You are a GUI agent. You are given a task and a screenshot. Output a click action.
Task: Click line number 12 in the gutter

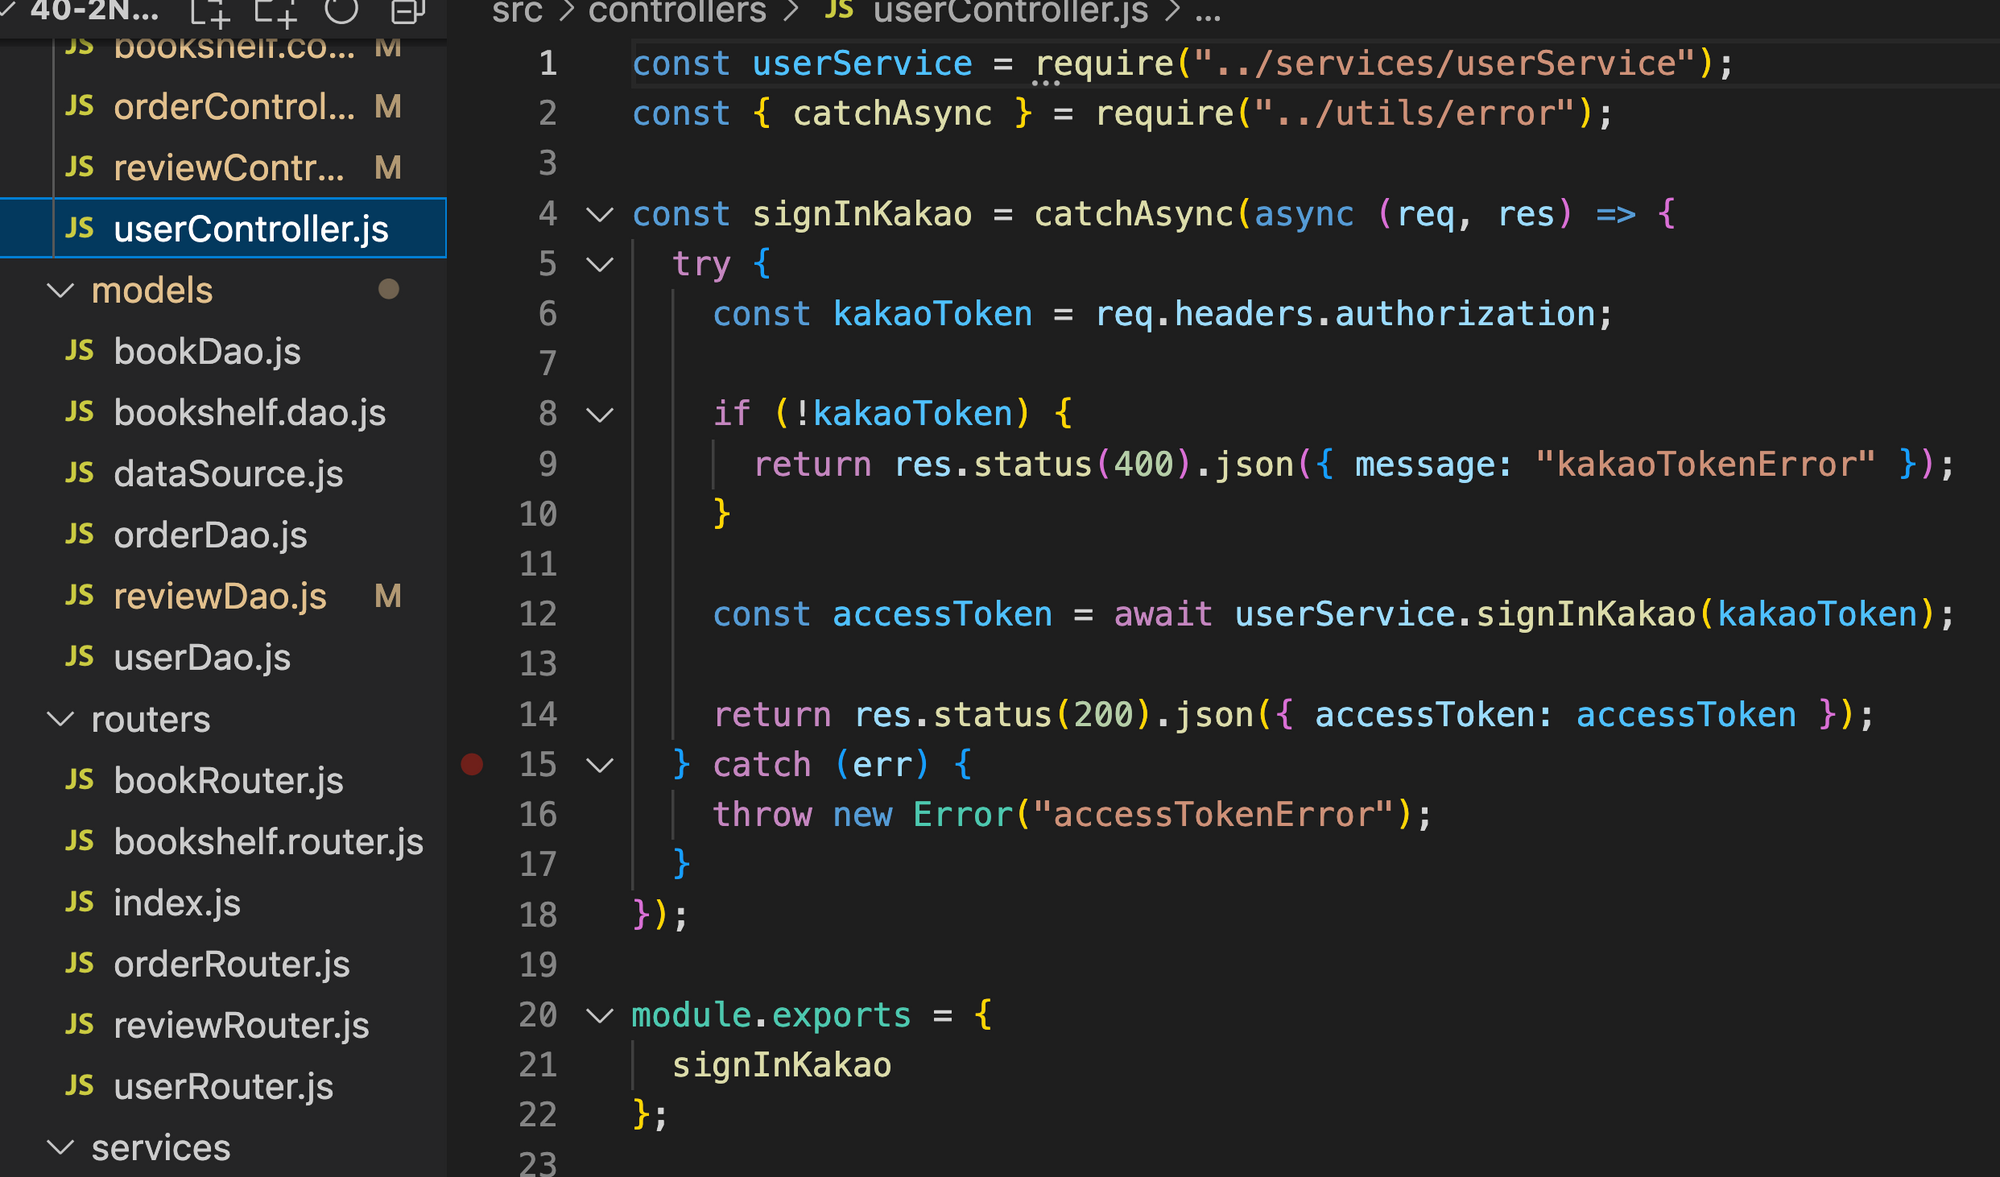click(538, 614)
